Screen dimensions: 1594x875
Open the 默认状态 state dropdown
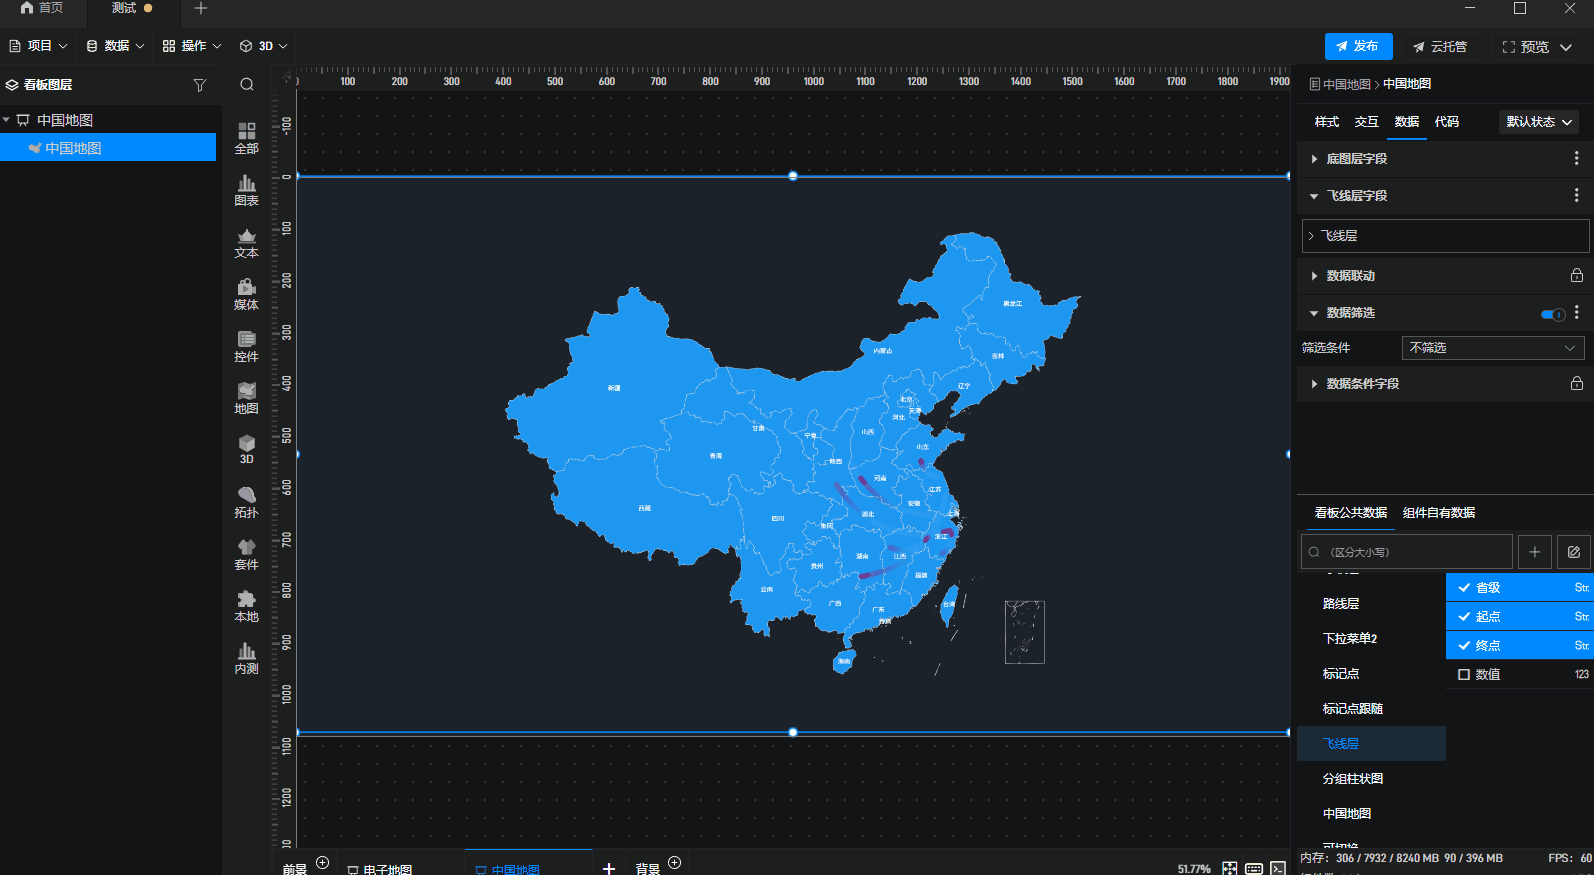pyautogui.click(x=1539, y=122)
